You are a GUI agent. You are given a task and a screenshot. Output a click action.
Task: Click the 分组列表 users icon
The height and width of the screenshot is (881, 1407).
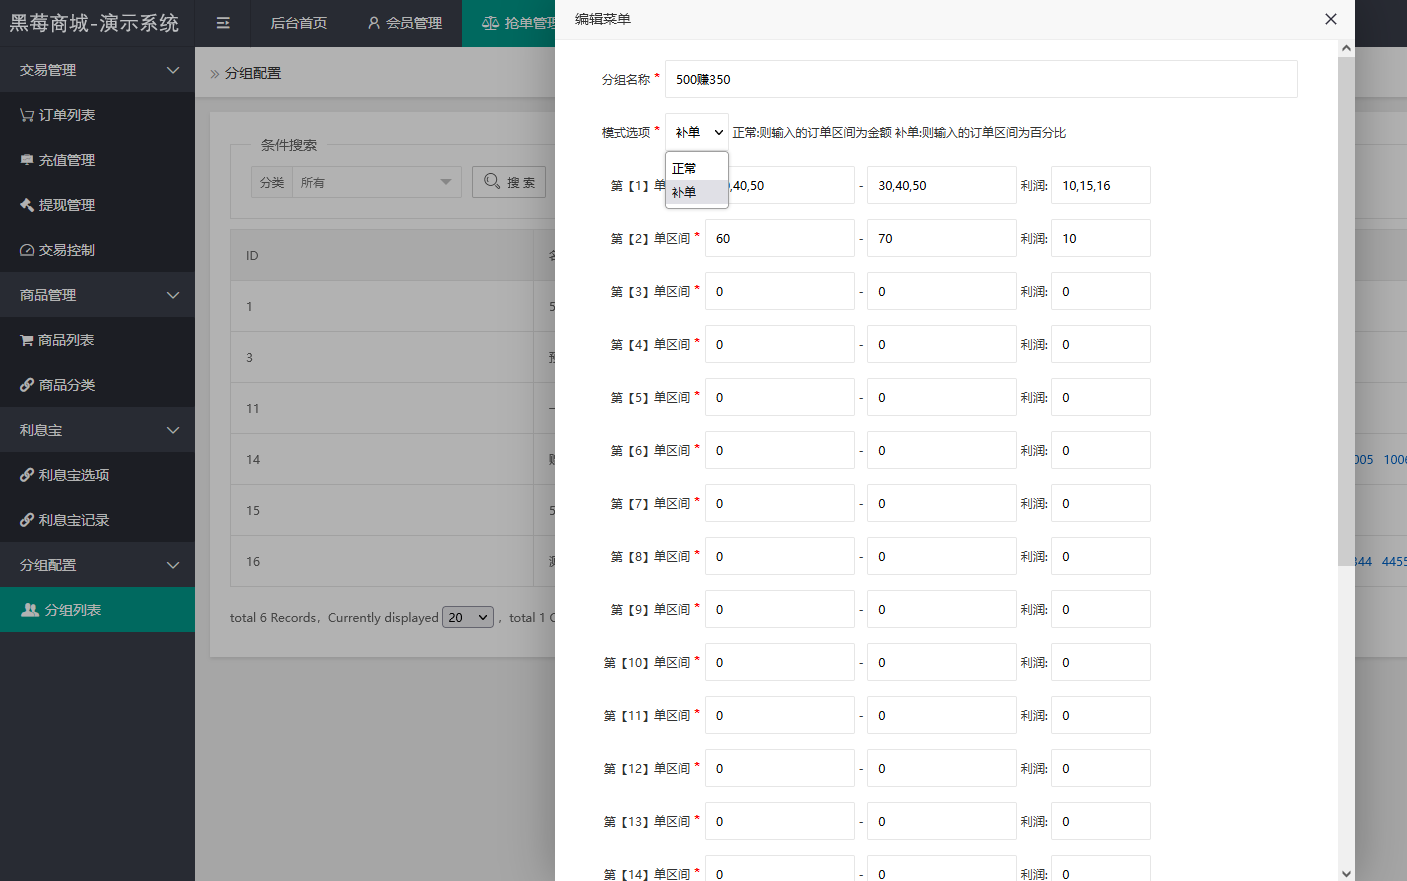click(x=30, y=610)
